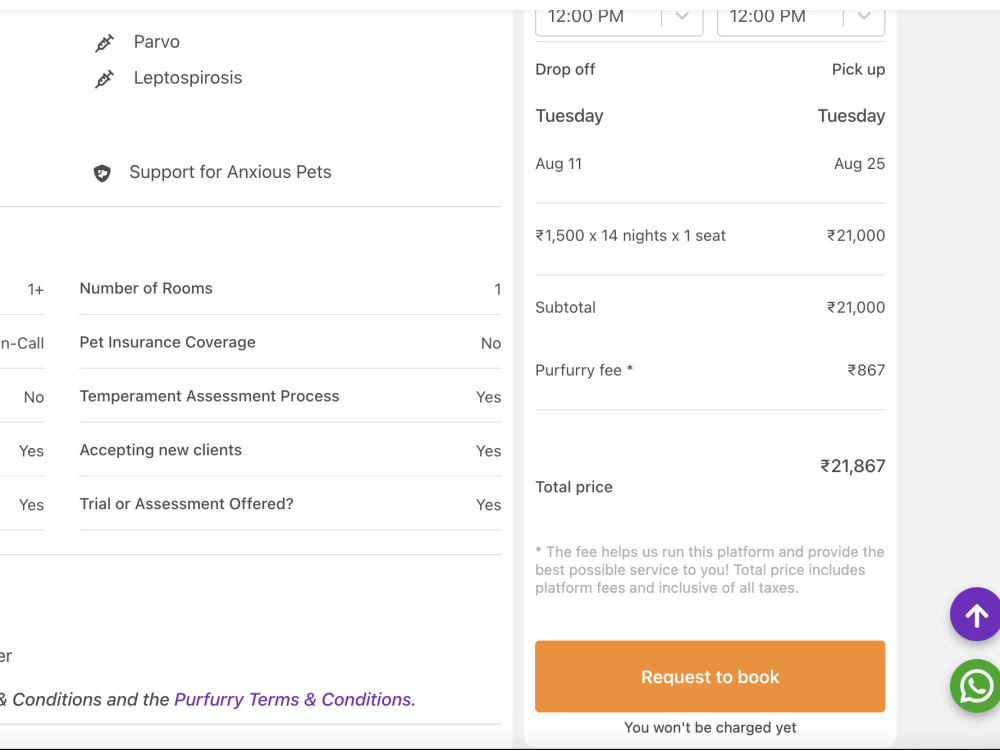Viewport: 1000px width, 750px height.
Task: Click the Request to book button
Action: (710, 676)
